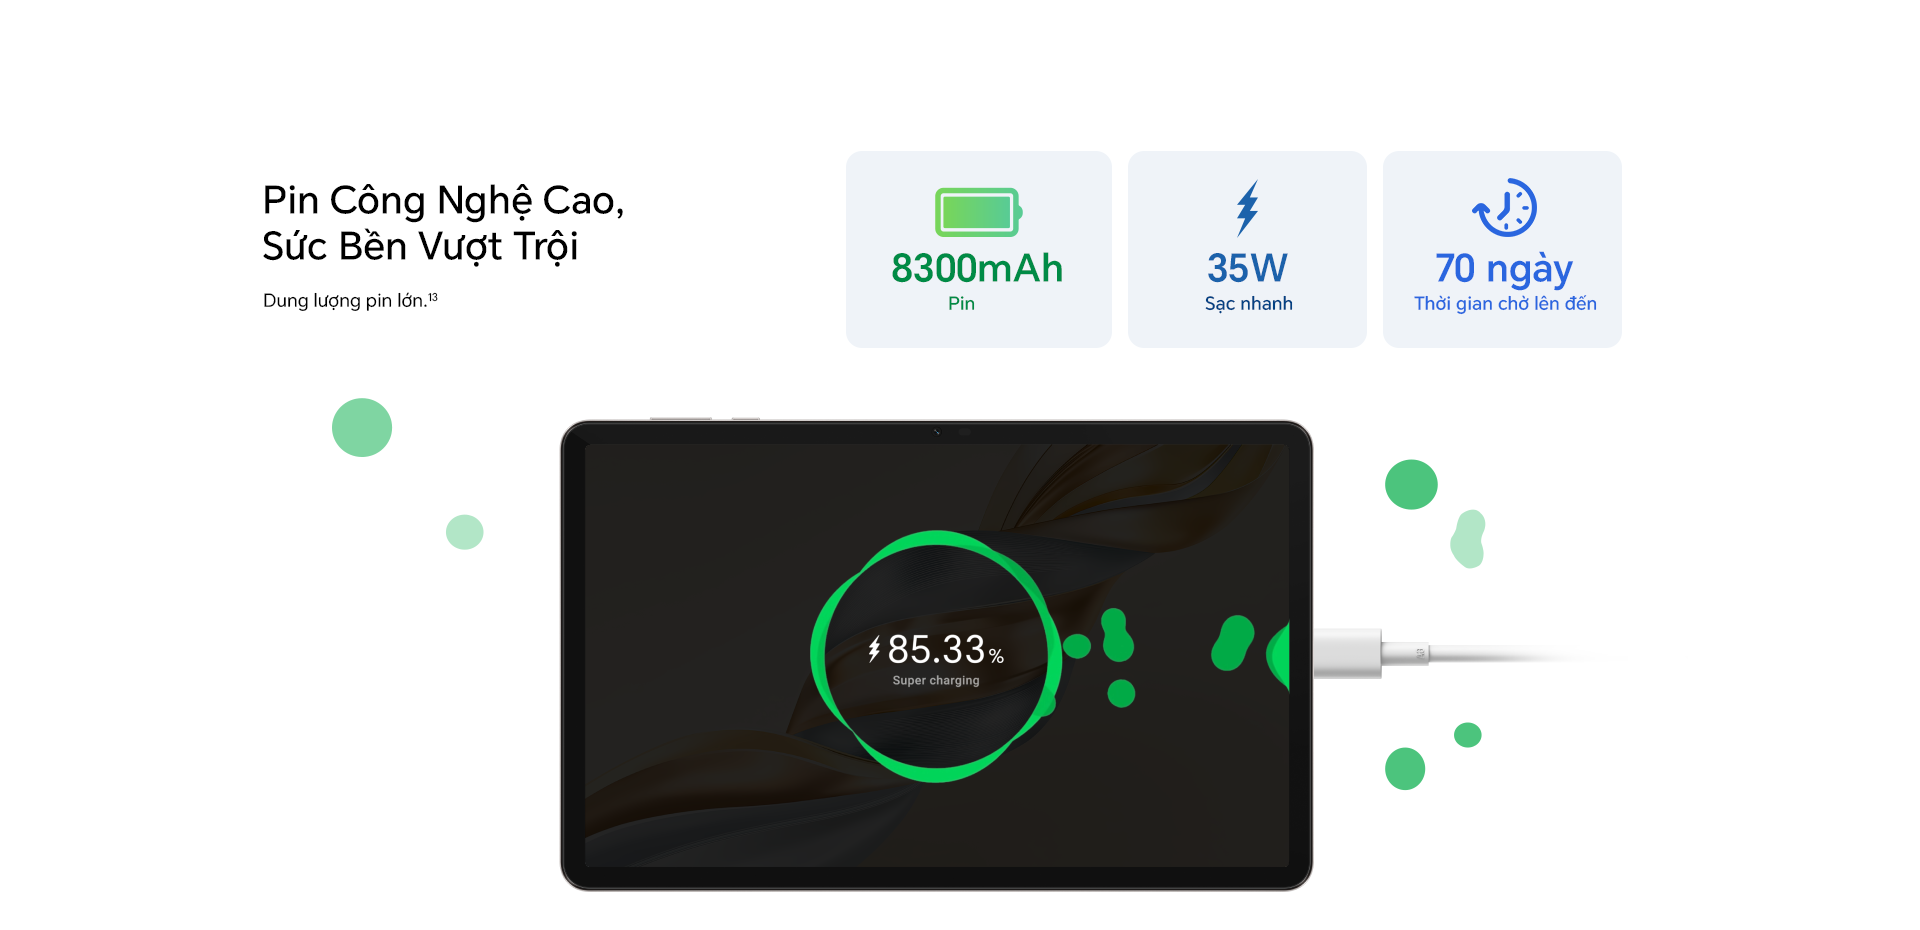Click the blue lightning bolt icon

click(1247, 208)
